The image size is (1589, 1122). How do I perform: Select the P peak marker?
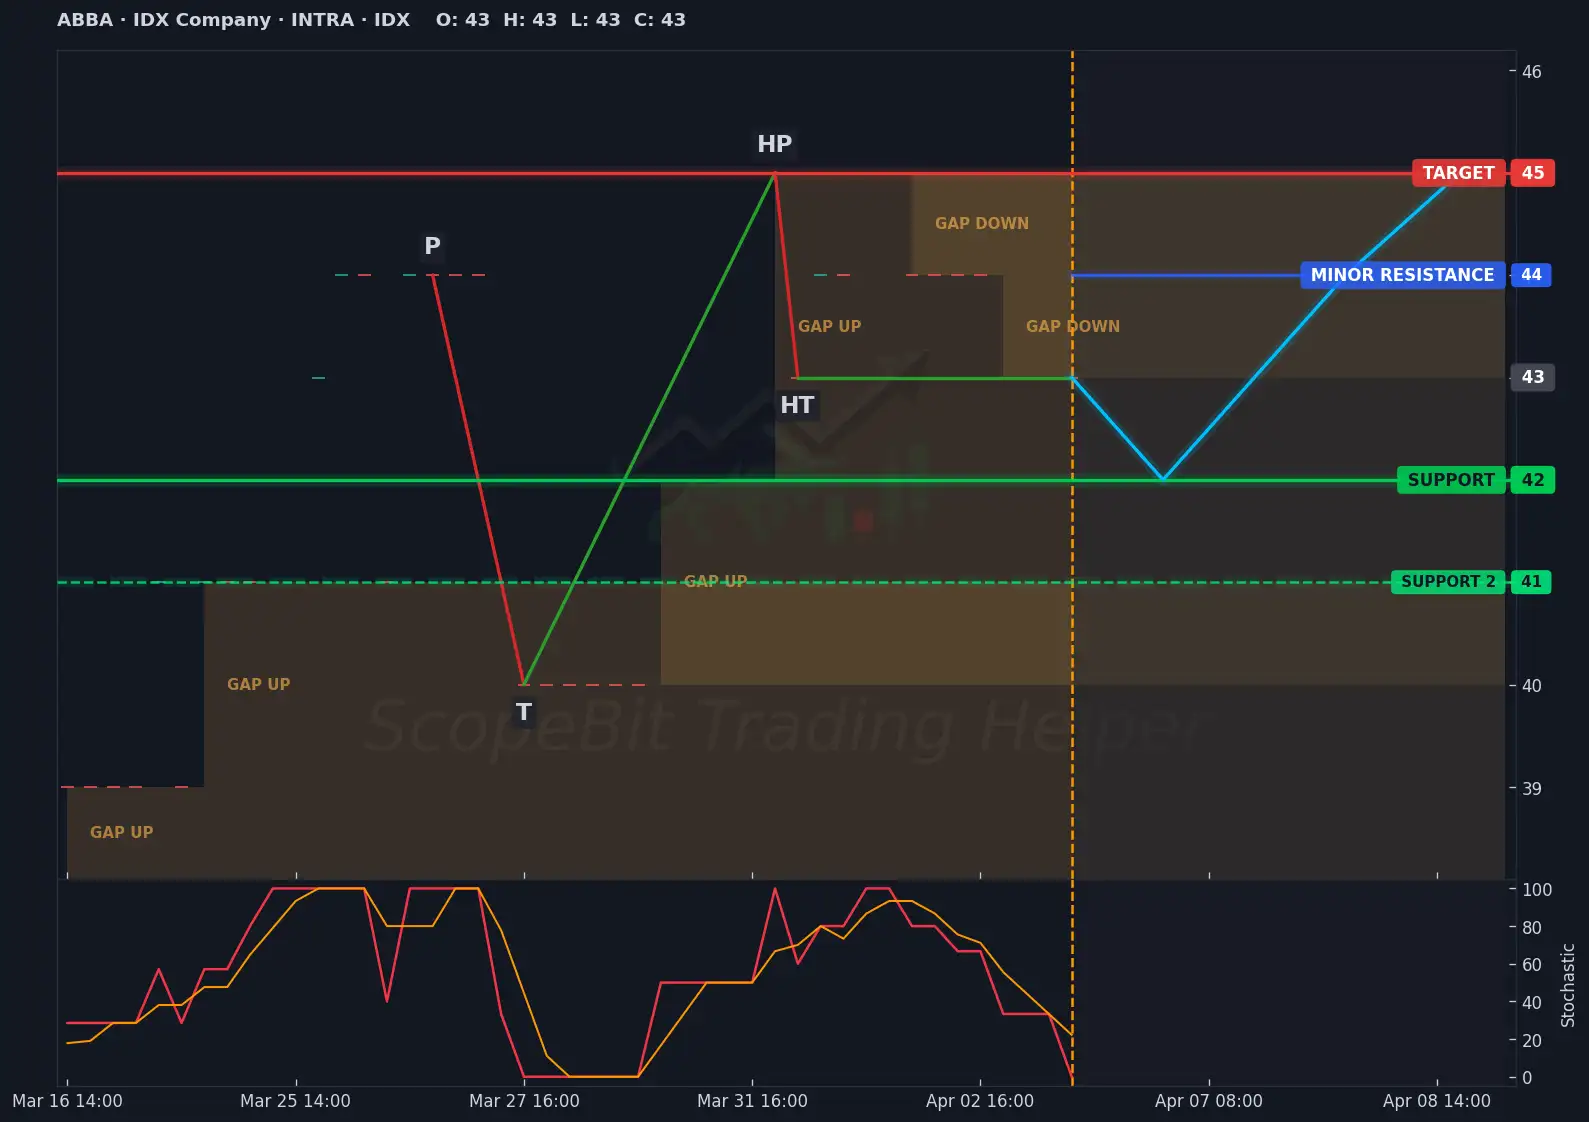[x=432, y=246]
